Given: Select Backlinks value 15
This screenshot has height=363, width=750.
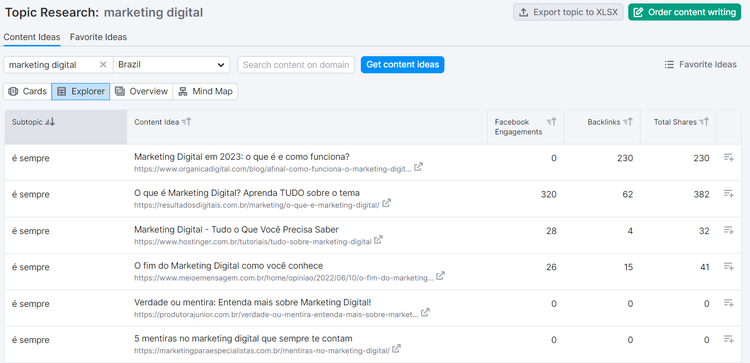Looking at the screenshot, I should (x=628, y=267).
